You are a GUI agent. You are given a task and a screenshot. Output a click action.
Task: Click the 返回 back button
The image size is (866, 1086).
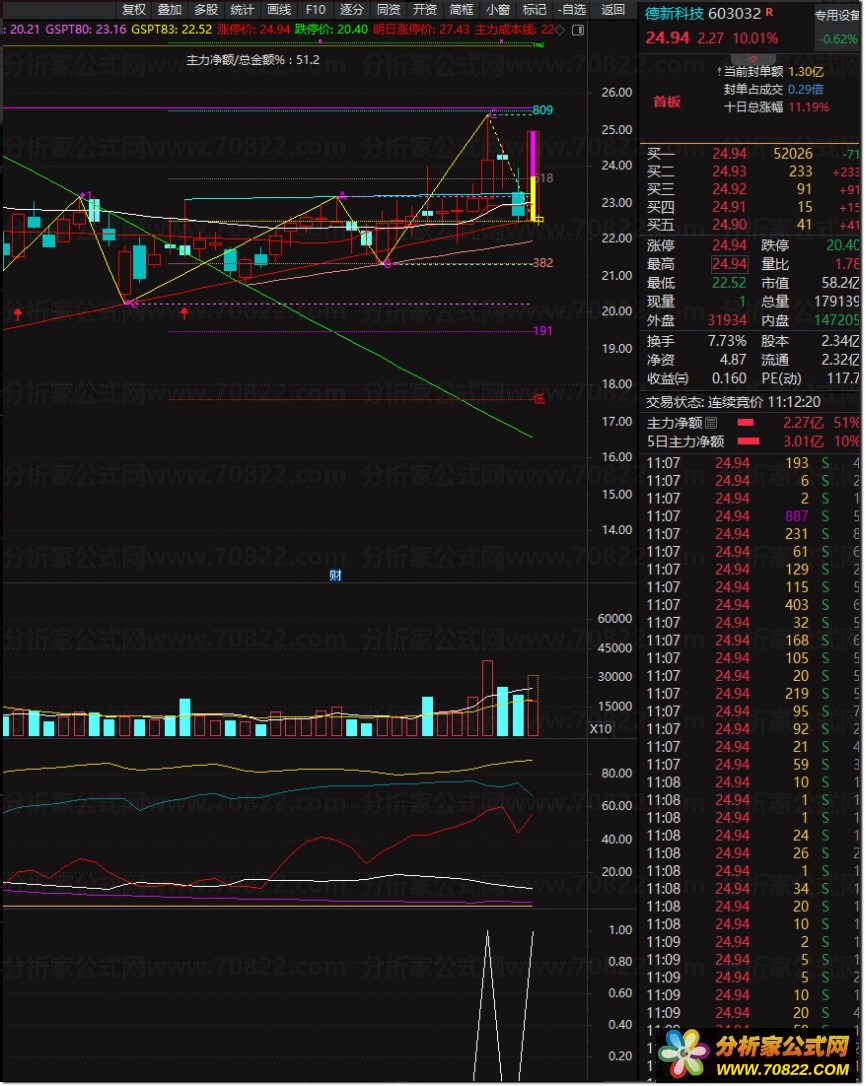pyautogui.click(x=612, y=9)
